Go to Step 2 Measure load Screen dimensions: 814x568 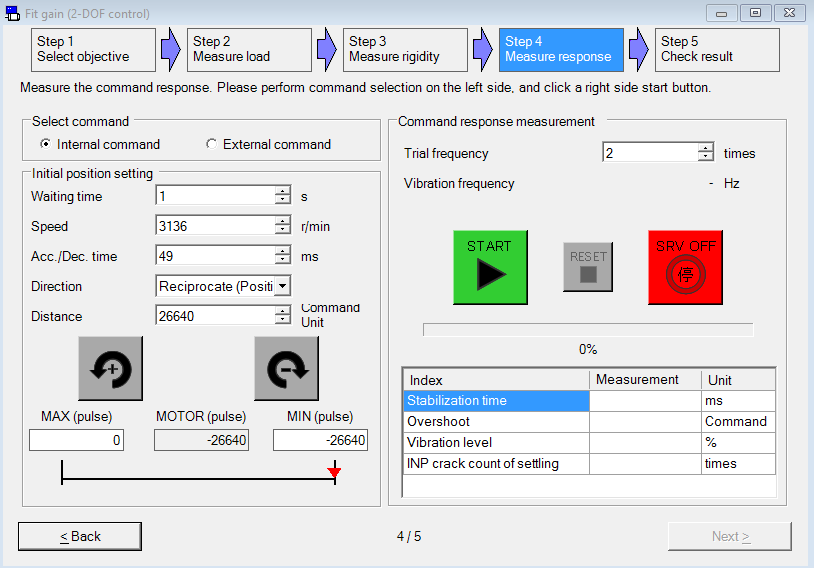point(249,49)
